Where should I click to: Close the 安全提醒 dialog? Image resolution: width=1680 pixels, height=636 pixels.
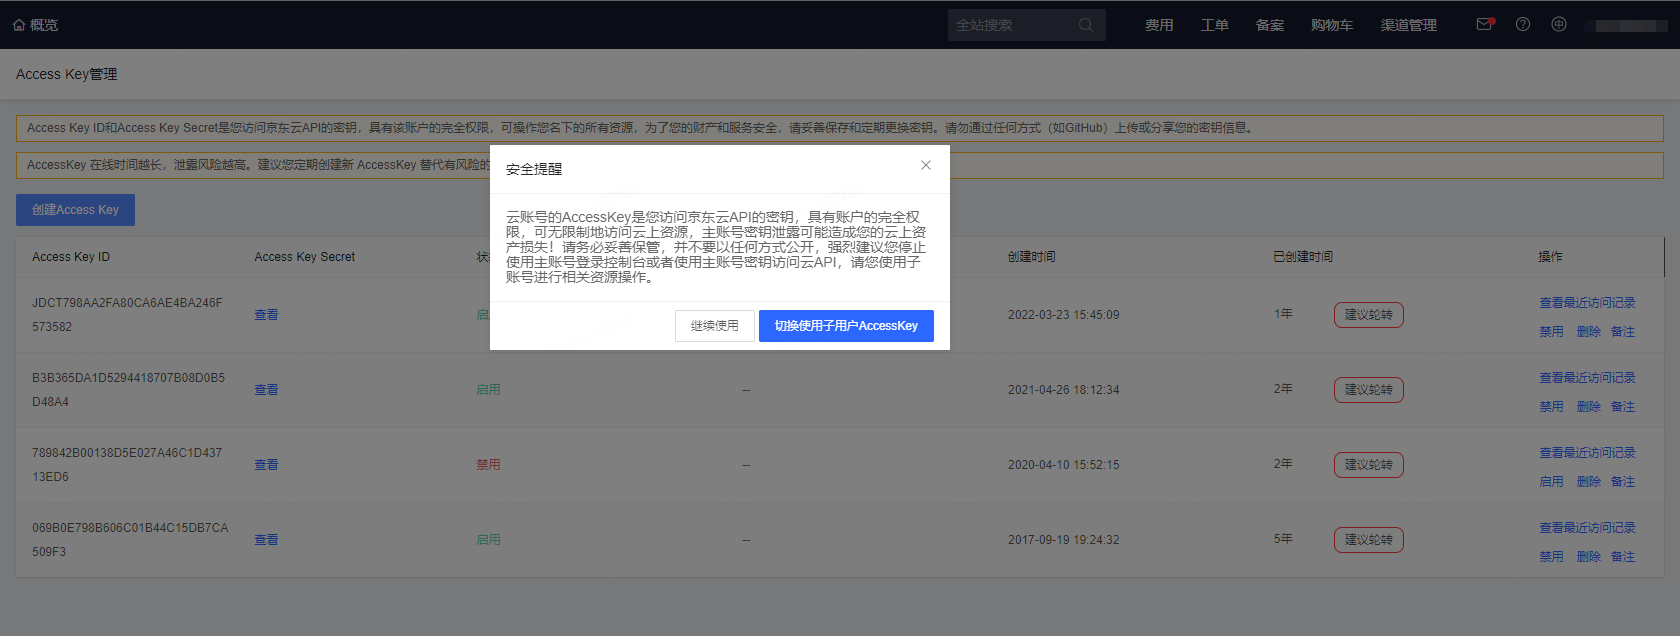point(926,165)
